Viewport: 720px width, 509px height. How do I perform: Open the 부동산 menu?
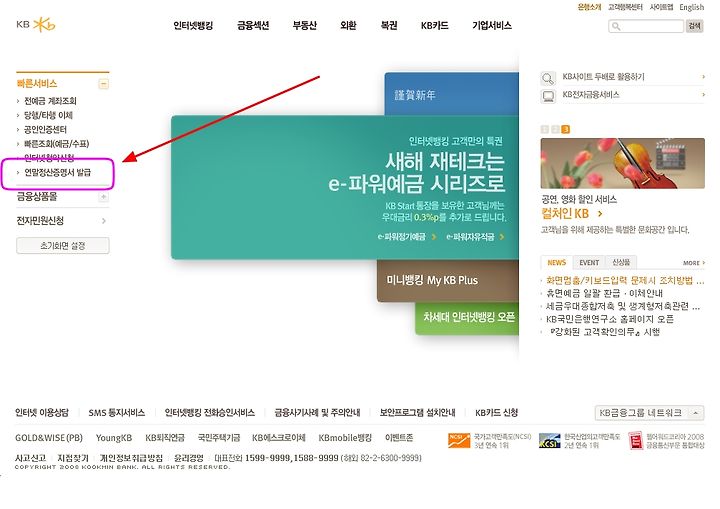tap(305, 25)
